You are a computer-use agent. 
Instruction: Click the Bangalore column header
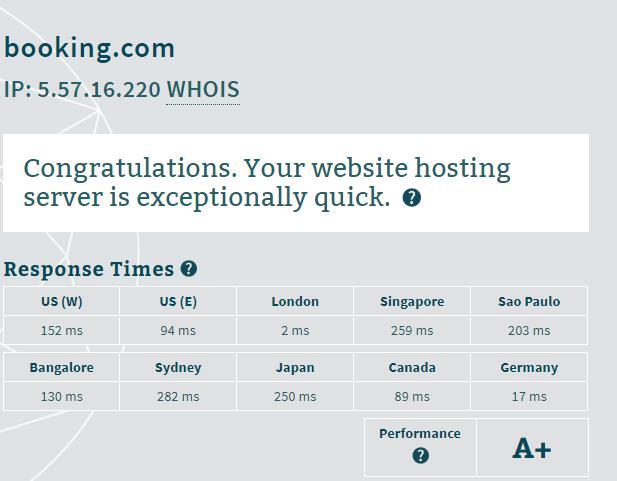point(62,368)
